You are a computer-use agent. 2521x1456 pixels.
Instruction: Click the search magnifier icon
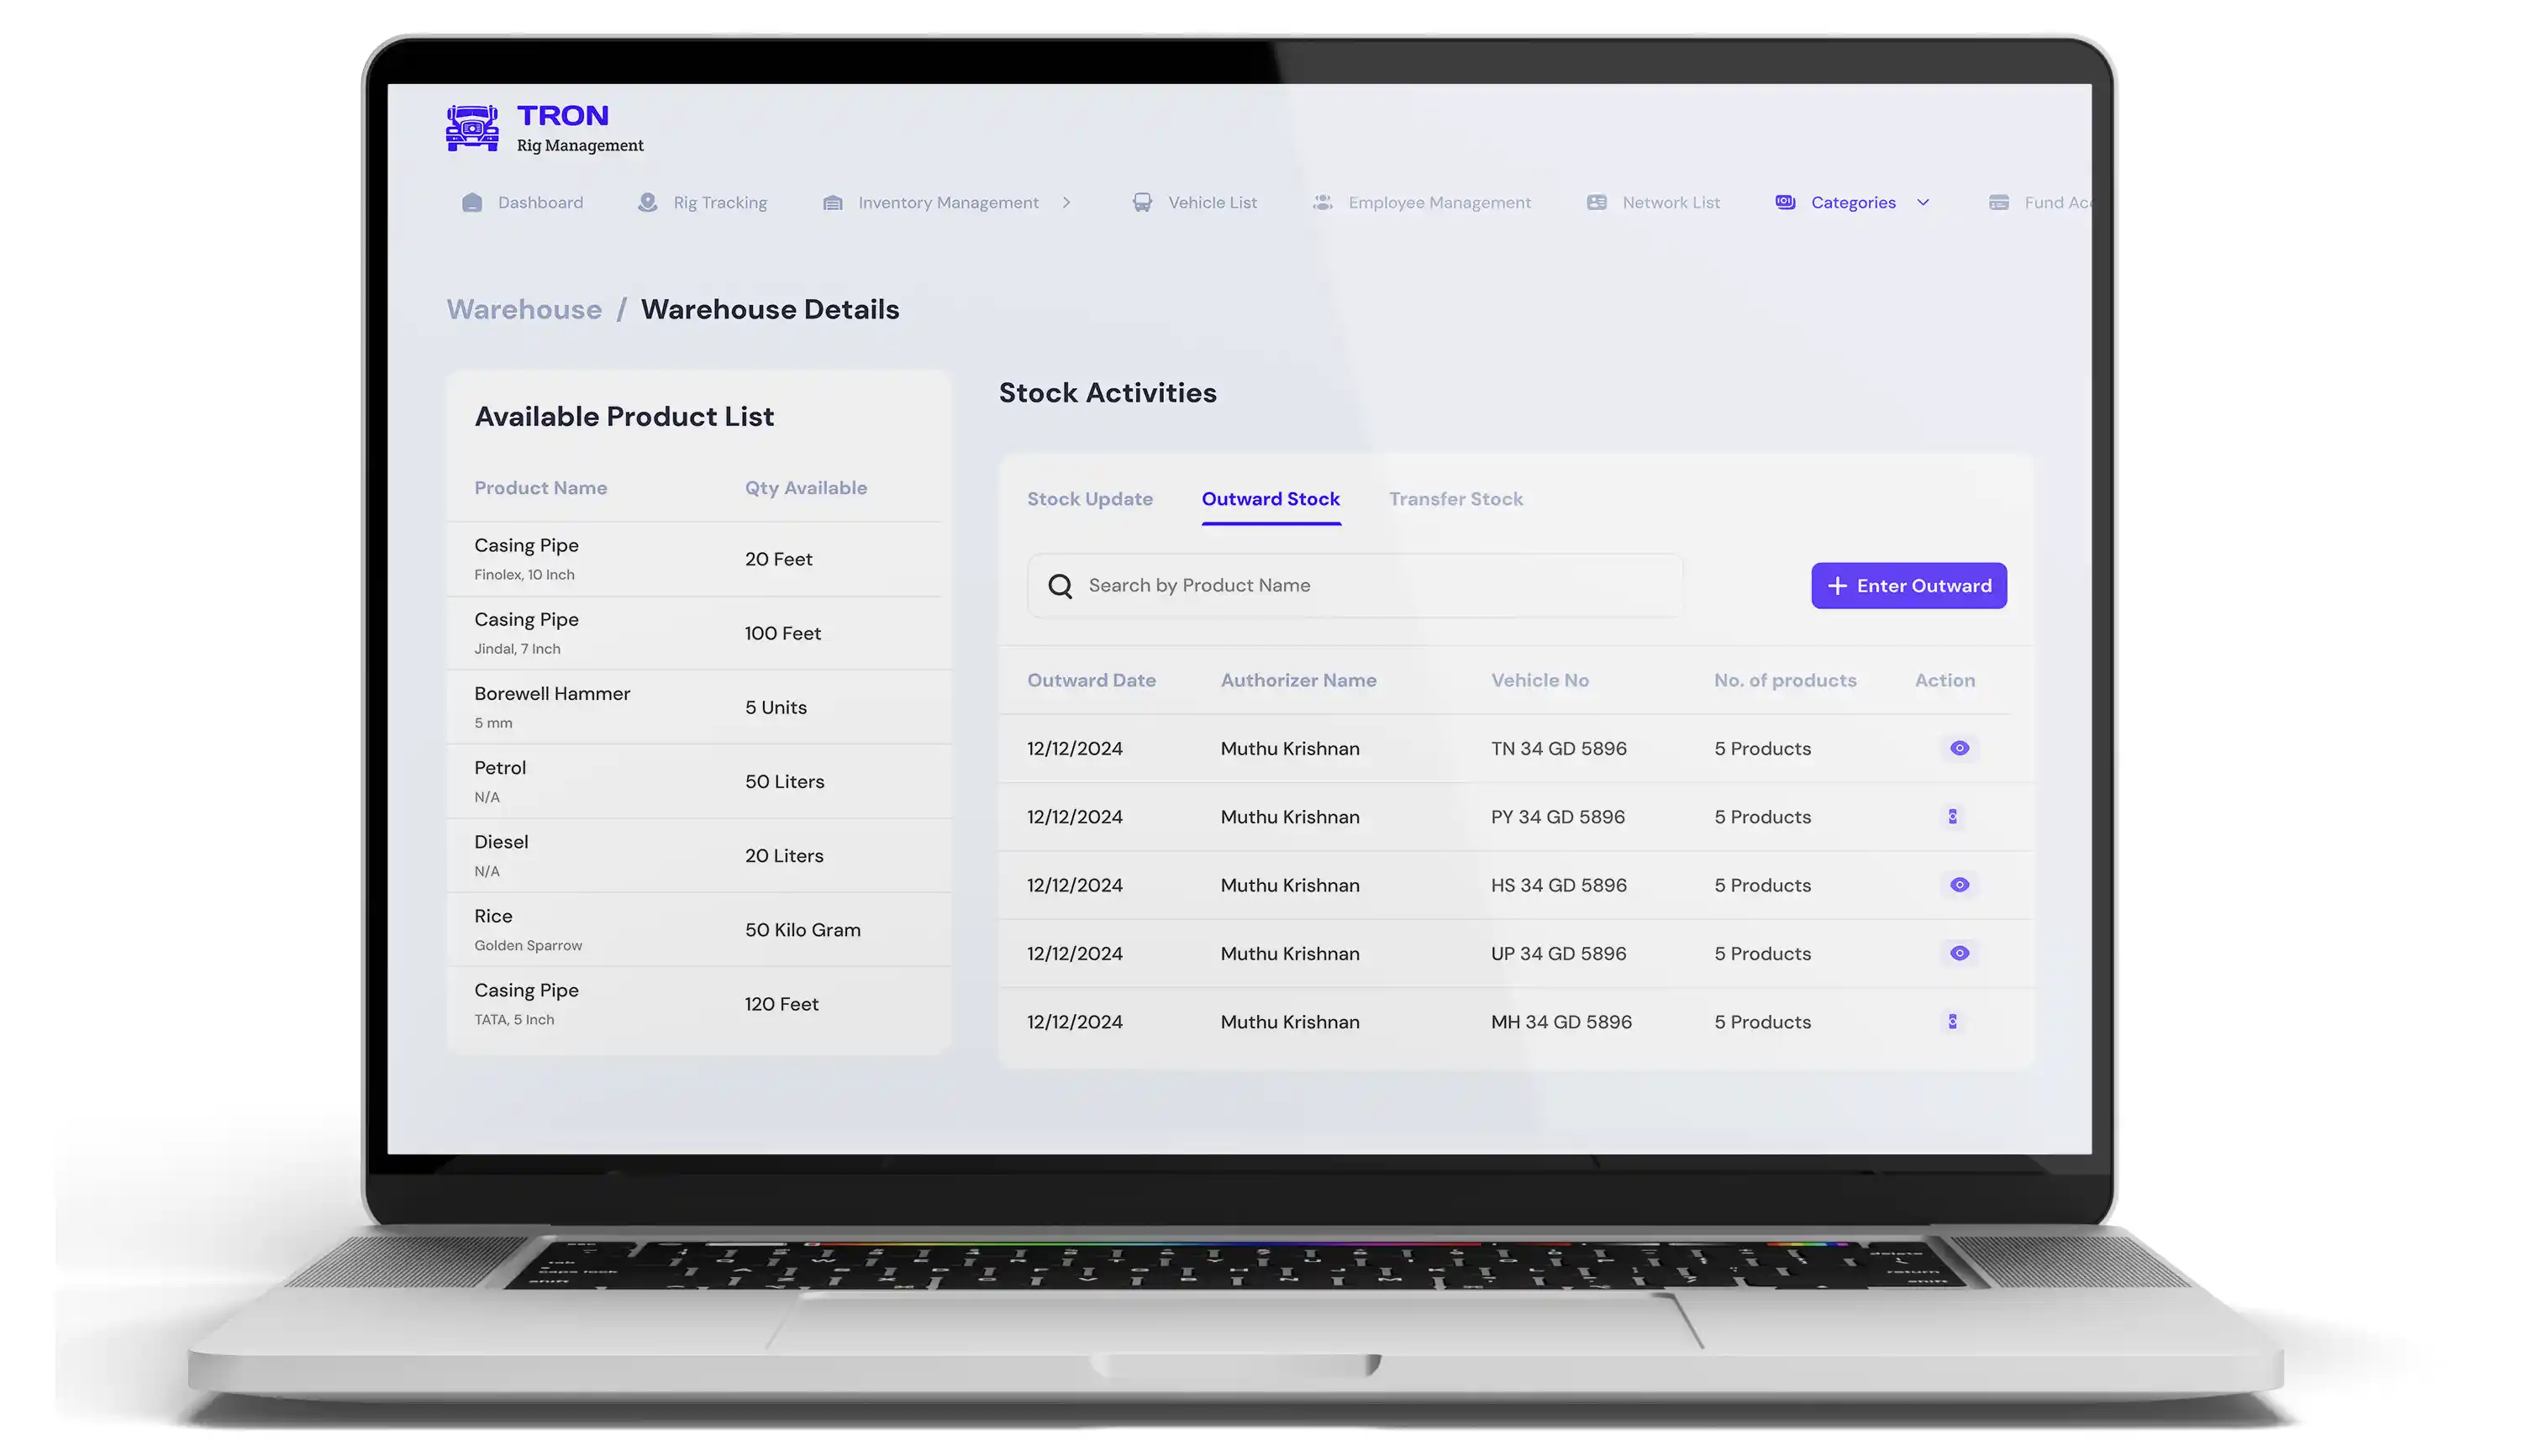pyautogui.click(x=1060, y=586)
